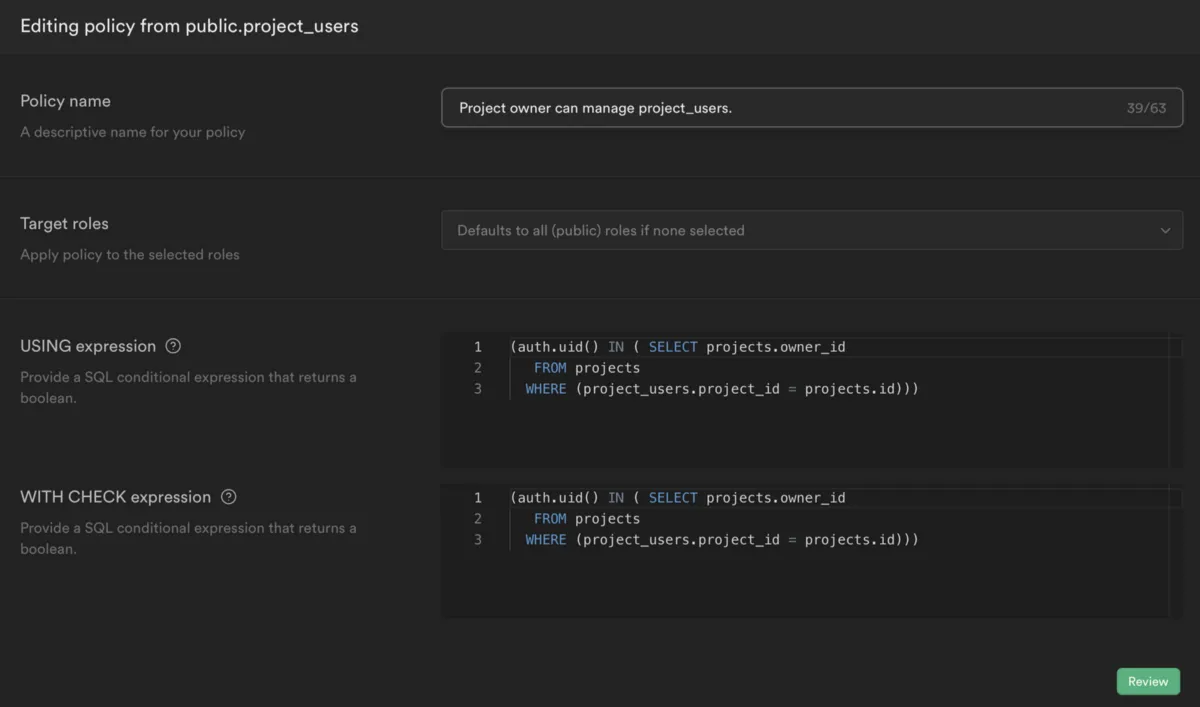
Task: Click line number 3 in WITH CHECK editor gutter
Action: [x=478, y=540]
